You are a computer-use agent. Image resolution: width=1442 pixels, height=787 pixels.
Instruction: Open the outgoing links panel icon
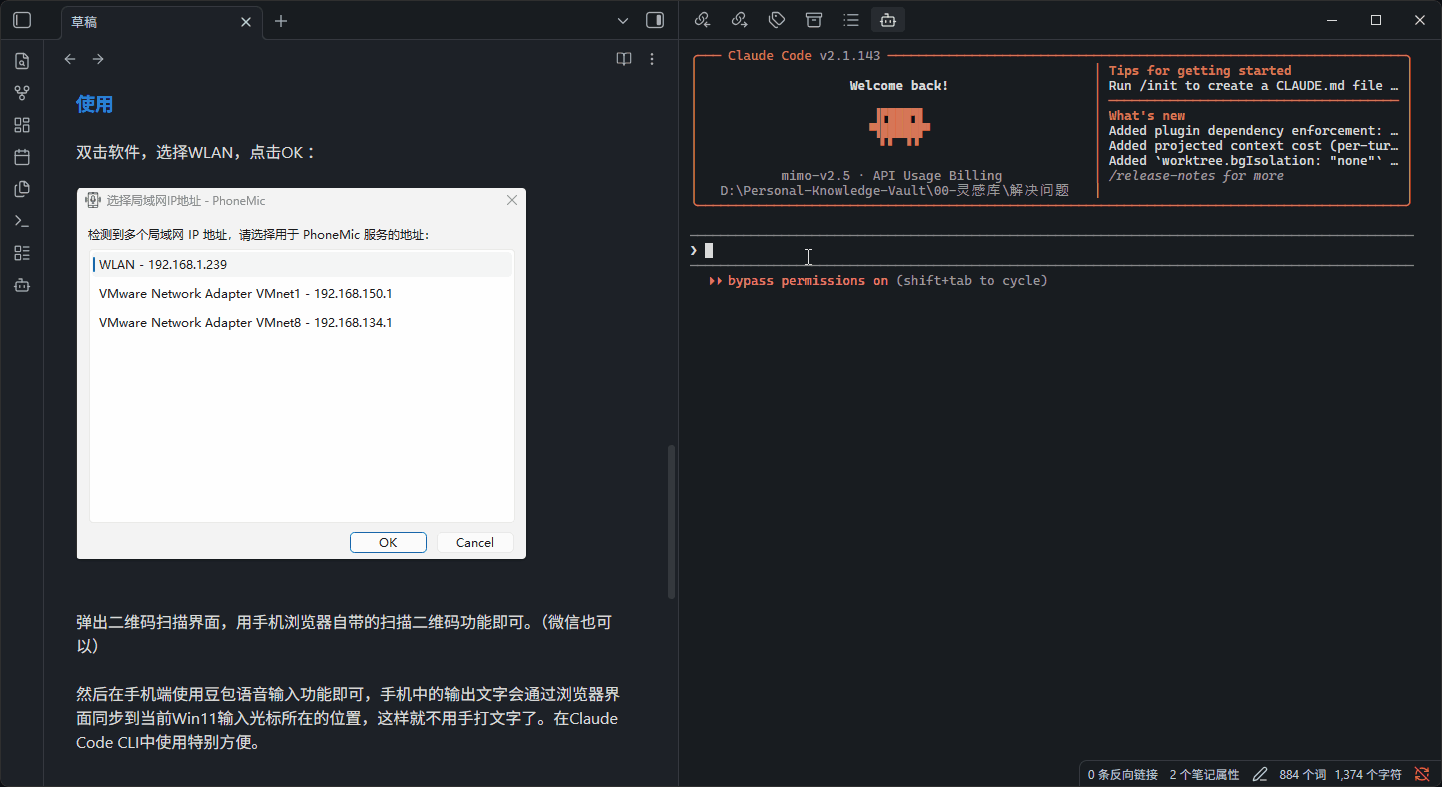tap(739, 19)
